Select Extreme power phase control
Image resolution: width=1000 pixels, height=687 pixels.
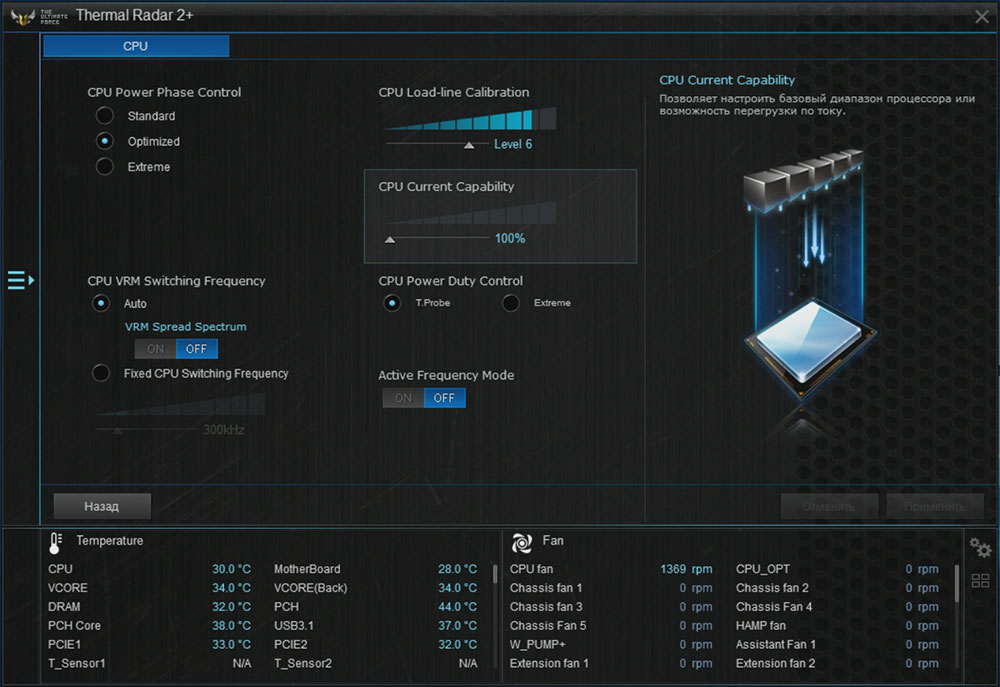[105, 166]
